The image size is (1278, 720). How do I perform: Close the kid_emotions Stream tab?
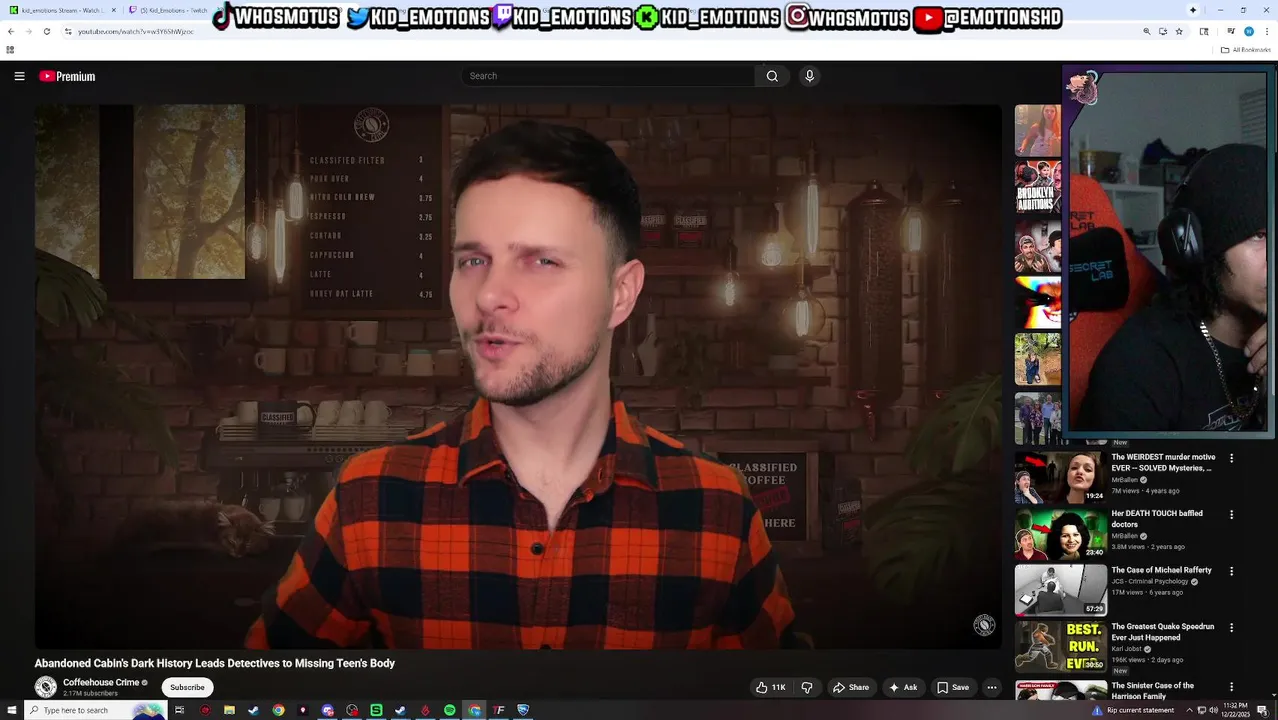[113, 10]
